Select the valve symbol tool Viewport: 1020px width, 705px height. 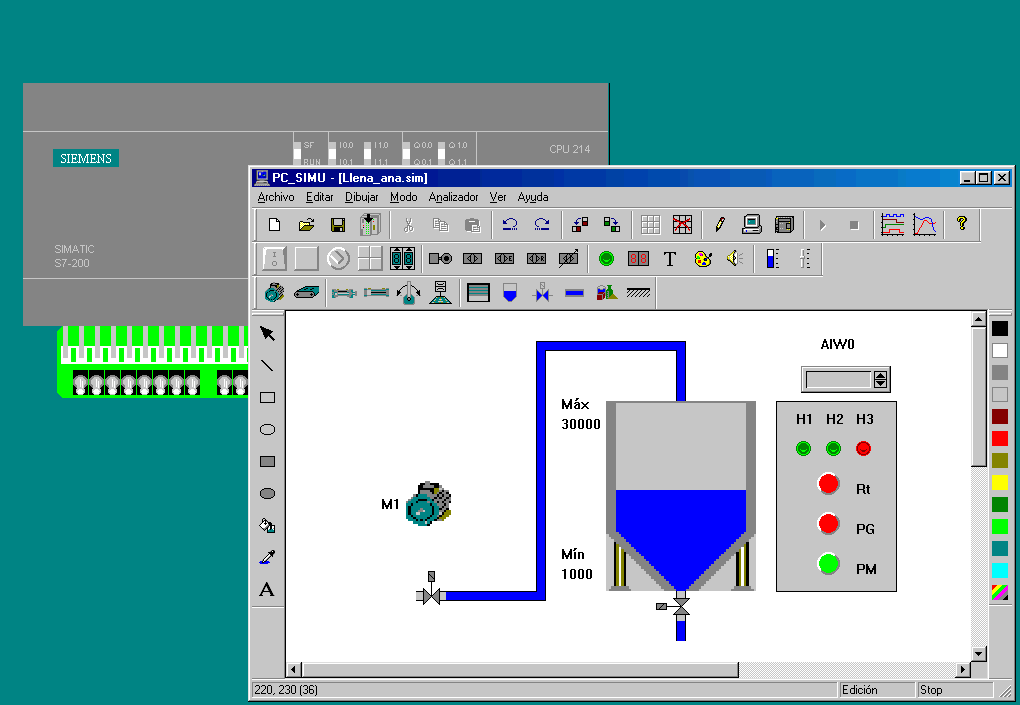(x=540, y=292)
